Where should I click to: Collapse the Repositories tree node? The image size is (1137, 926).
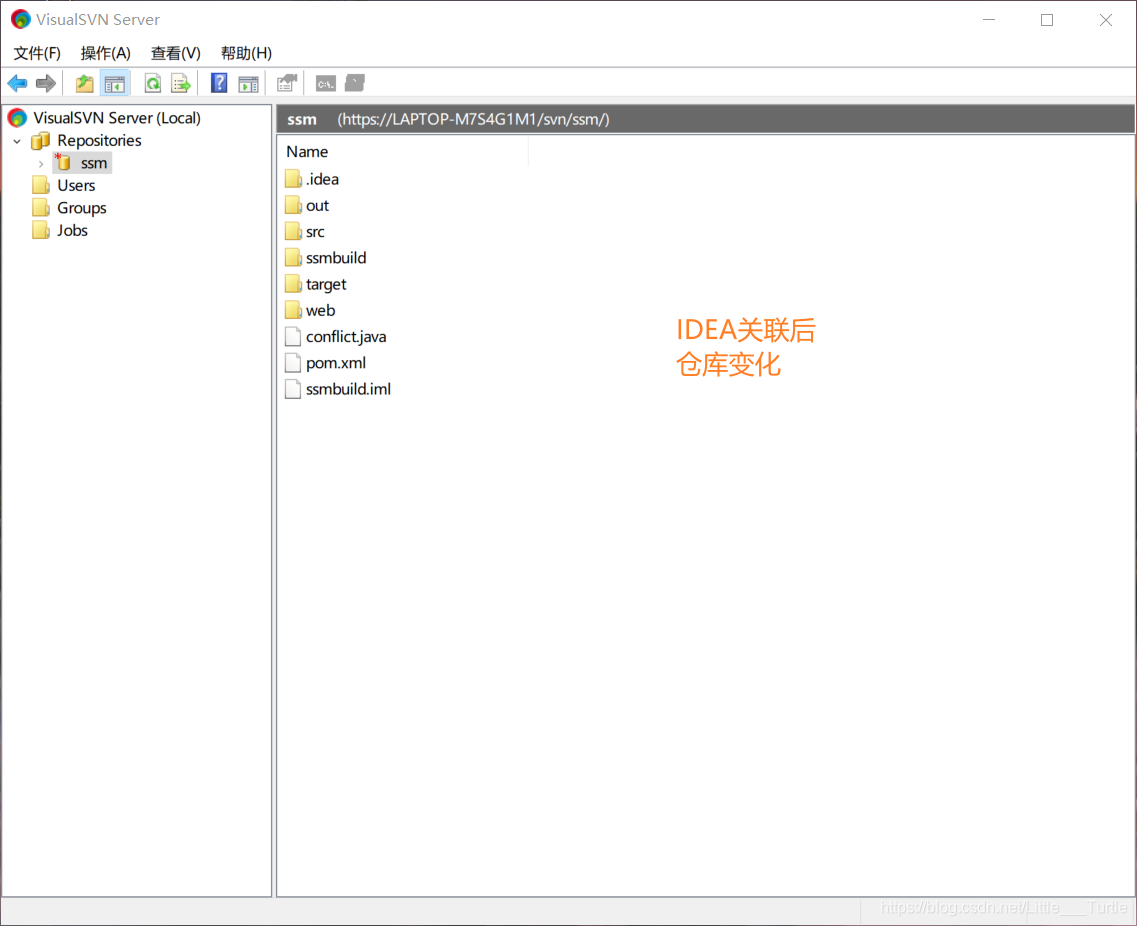coord(17,141)
